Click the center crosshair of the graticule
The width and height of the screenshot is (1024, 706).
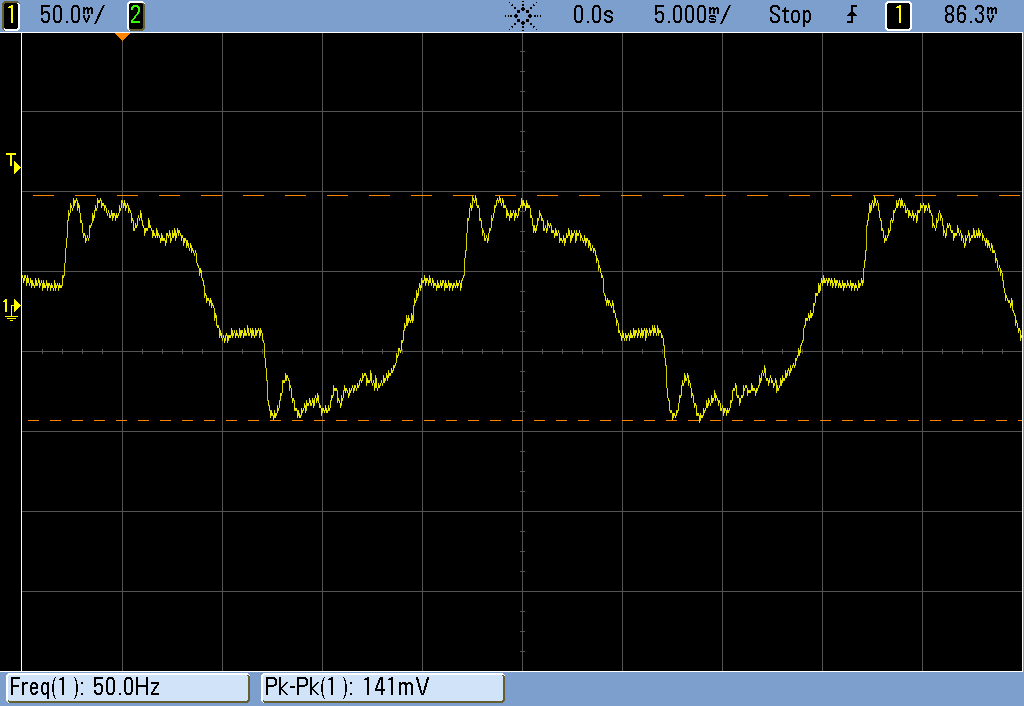522,351
